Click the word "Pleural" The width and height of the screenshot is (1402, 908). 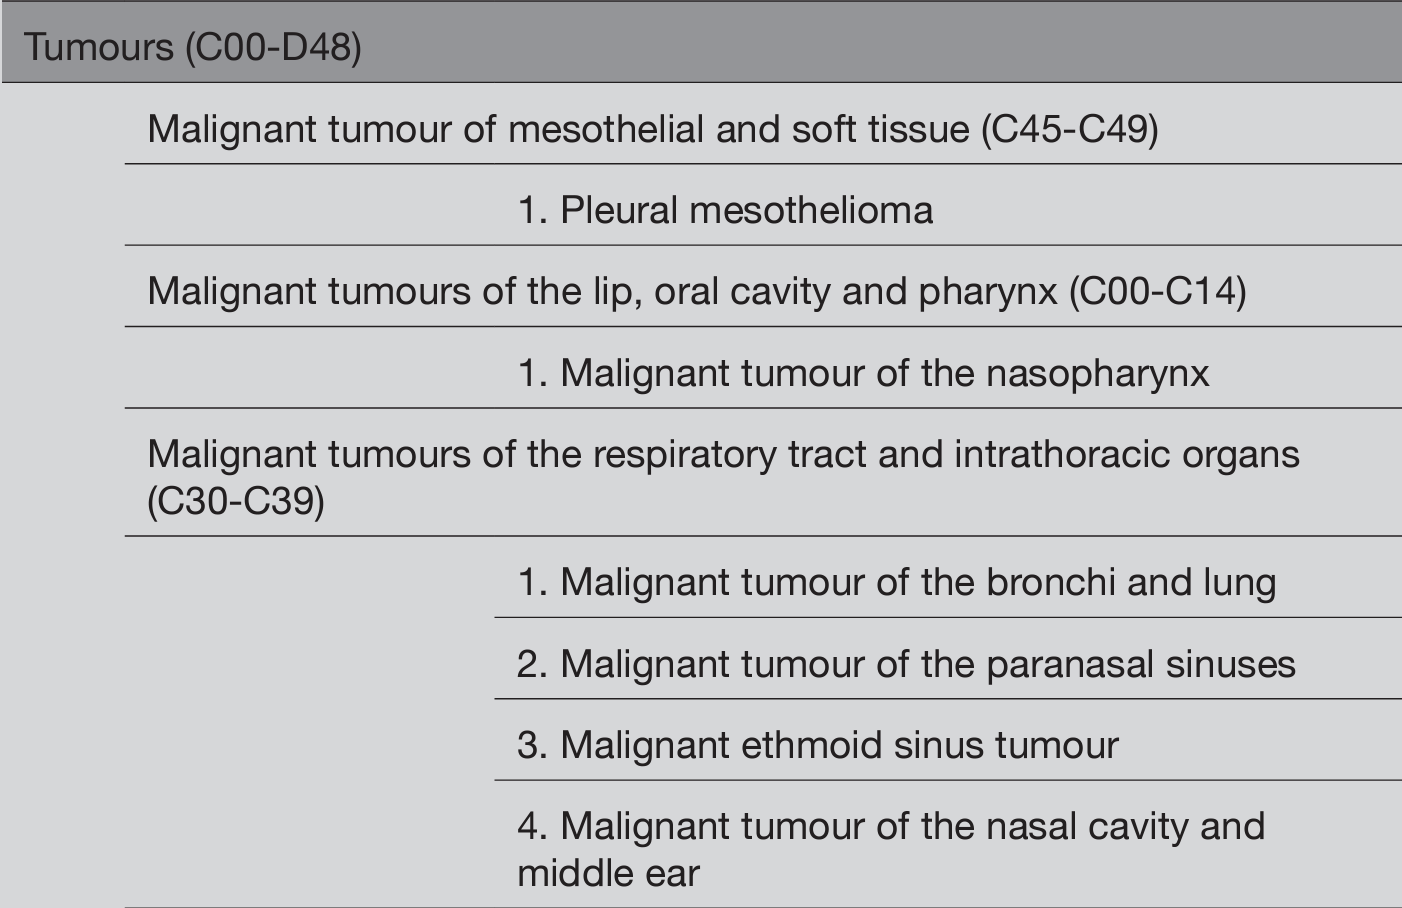click(x=619, y=210)
